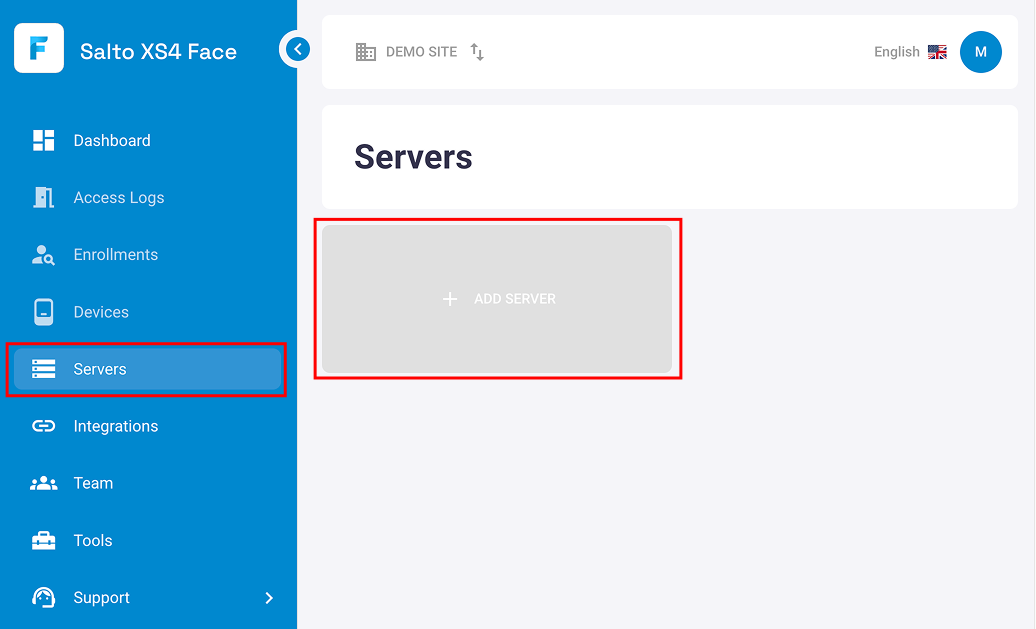Open the M profile avatar
The height and width of the screenshot is (629, 1036).
[981, 51]
